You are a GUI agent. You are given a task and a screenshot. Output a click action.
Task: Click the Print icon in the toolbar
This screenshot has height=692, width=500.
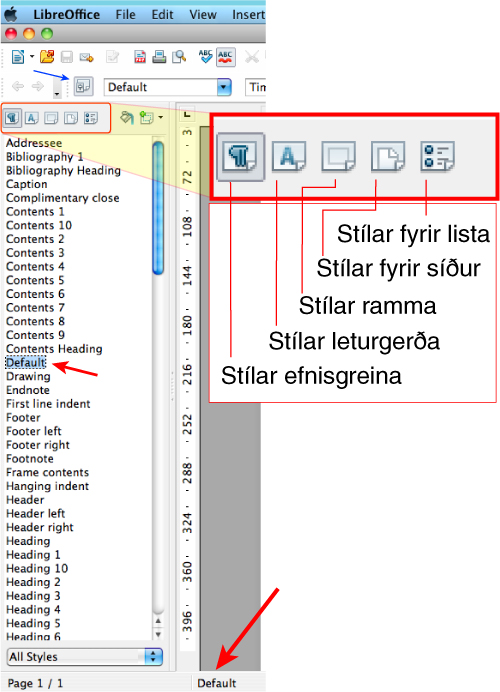(x=159, y=57)
